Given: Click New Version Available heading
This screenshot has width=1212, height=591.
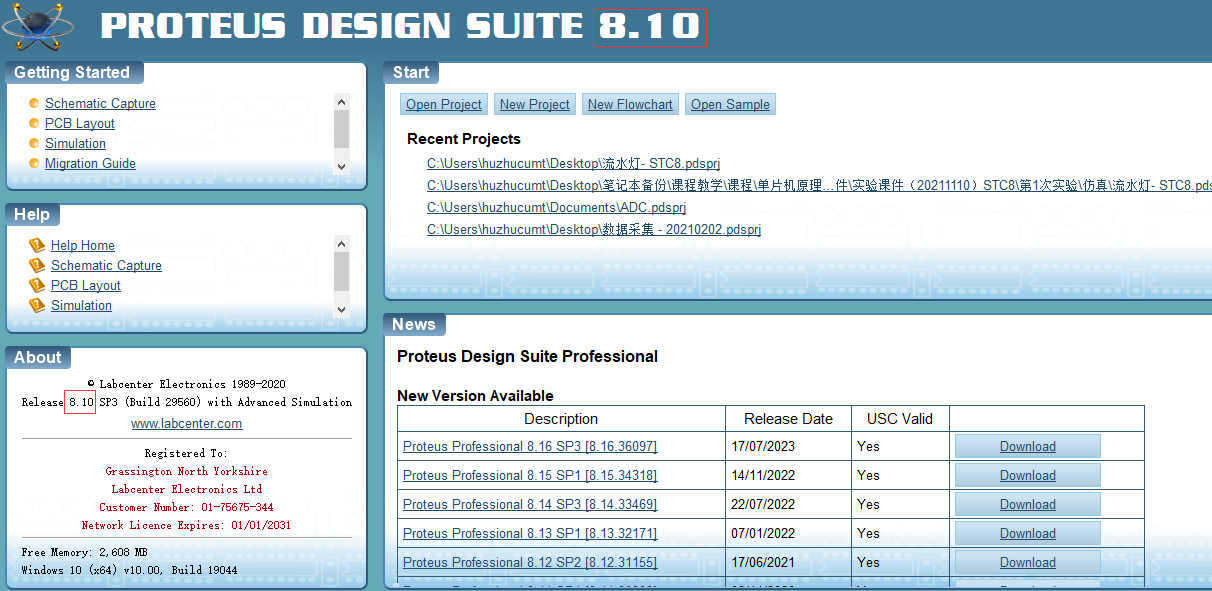Looking at the screenshot, I should coord(475,396).
